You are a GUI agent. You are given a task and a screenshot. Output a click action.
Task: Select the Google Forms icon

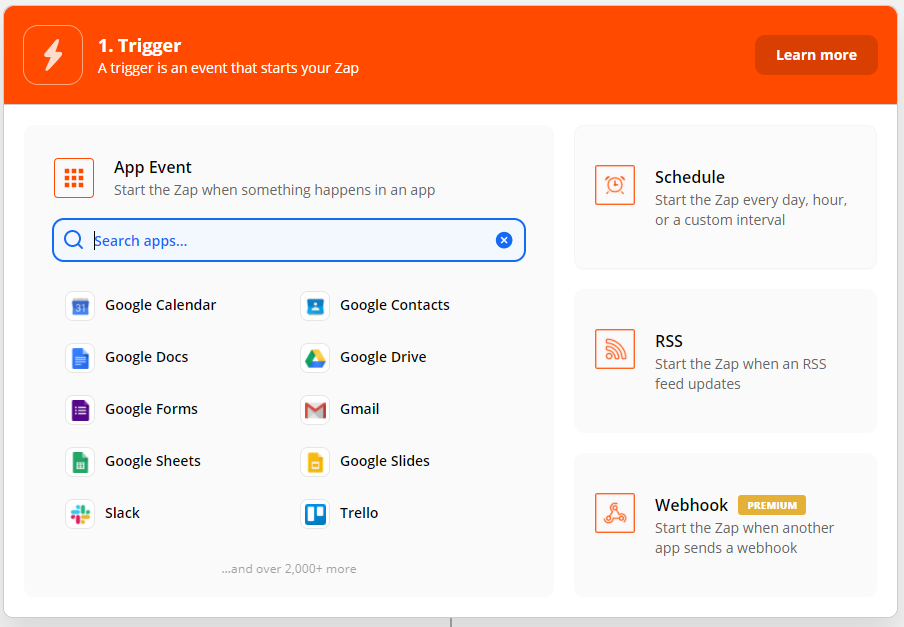pyautogui.click(x=80, y=410)
